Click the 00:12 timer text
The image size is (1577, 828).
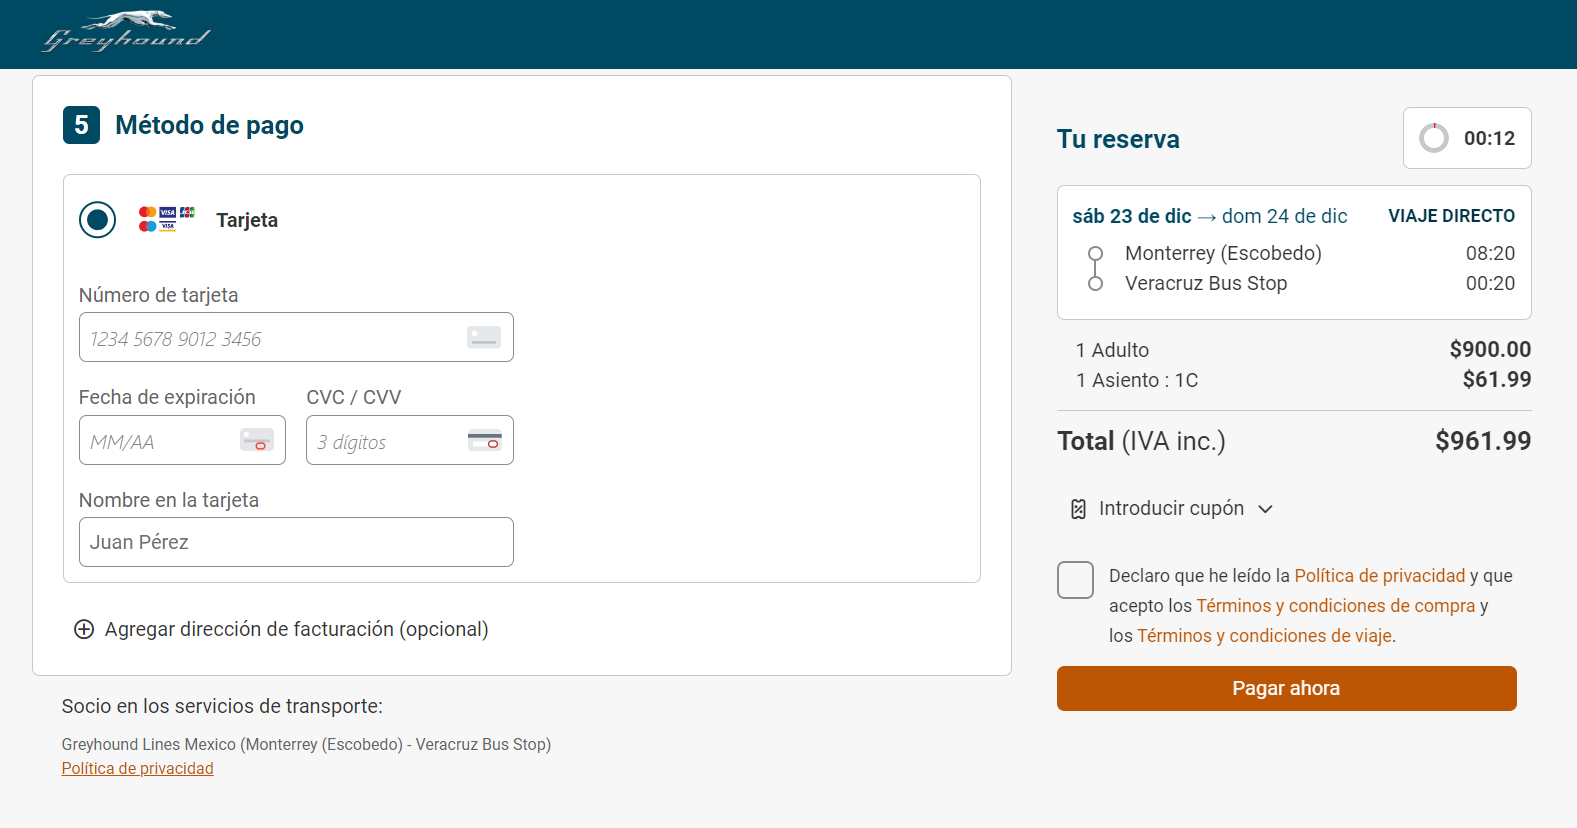pyautogui.click(x=1489, y=138)
